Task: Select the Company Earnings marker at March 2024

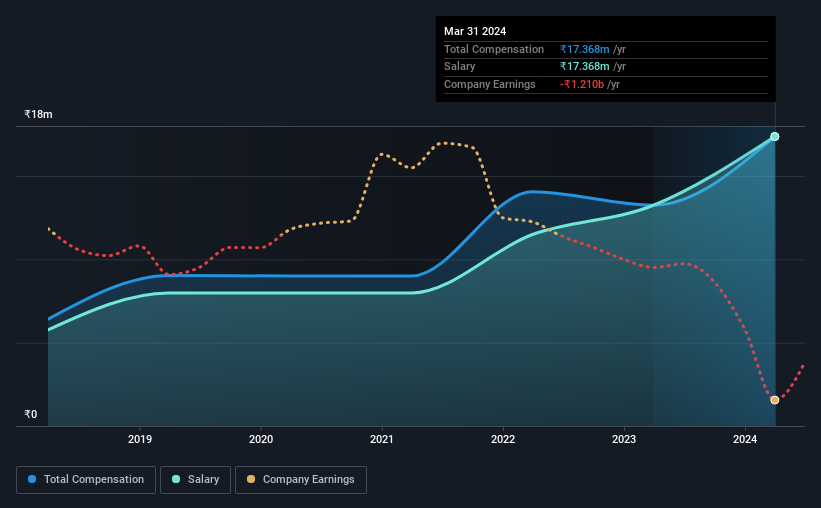Action: coord(774,400)
